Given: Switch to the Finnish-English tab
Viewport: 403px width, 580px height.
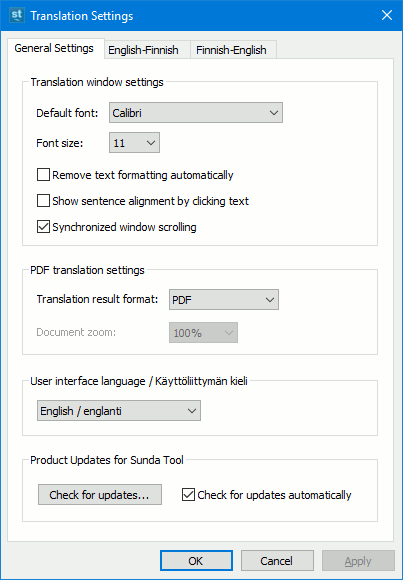Looking at the screenshot, I should click(x=231, y=50).
